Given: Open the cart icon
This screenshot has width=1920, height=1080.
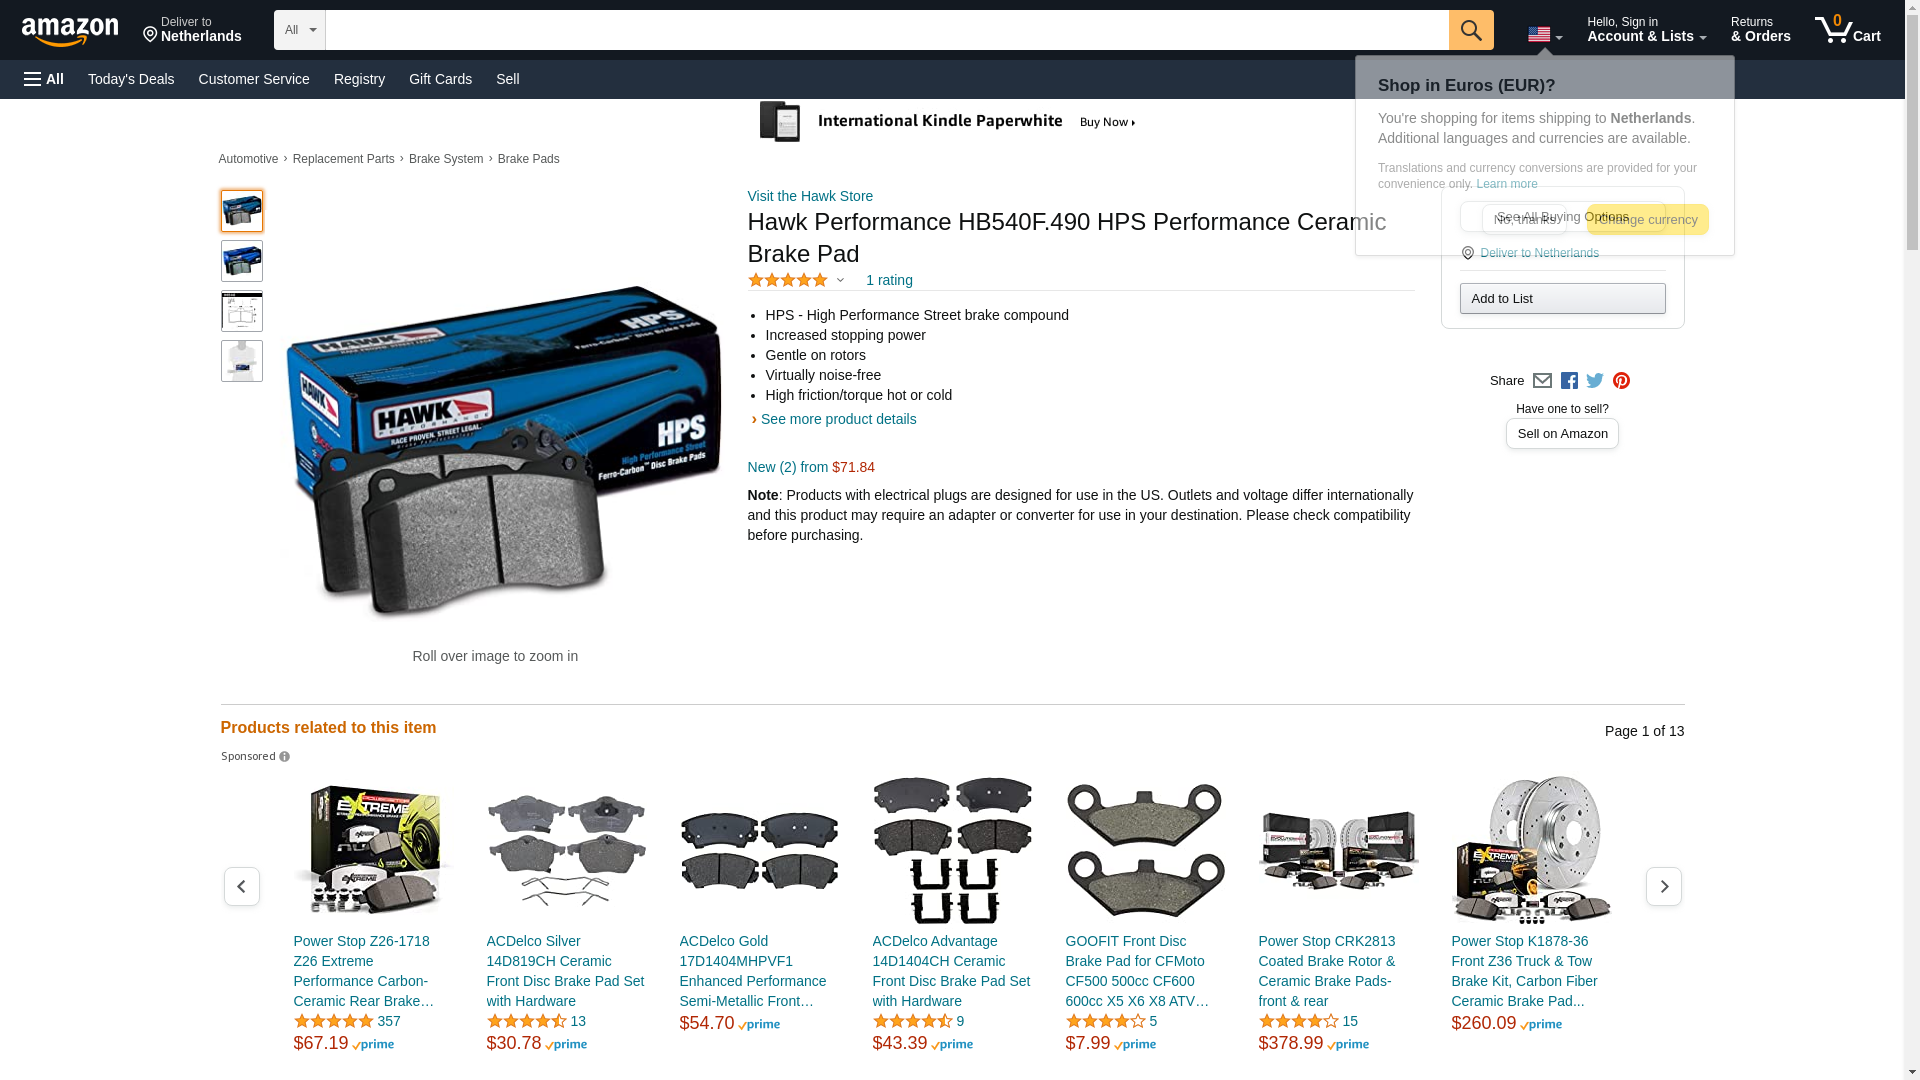Looking at the screenshot, I should pyautogui.click(x=1847, y=30).
